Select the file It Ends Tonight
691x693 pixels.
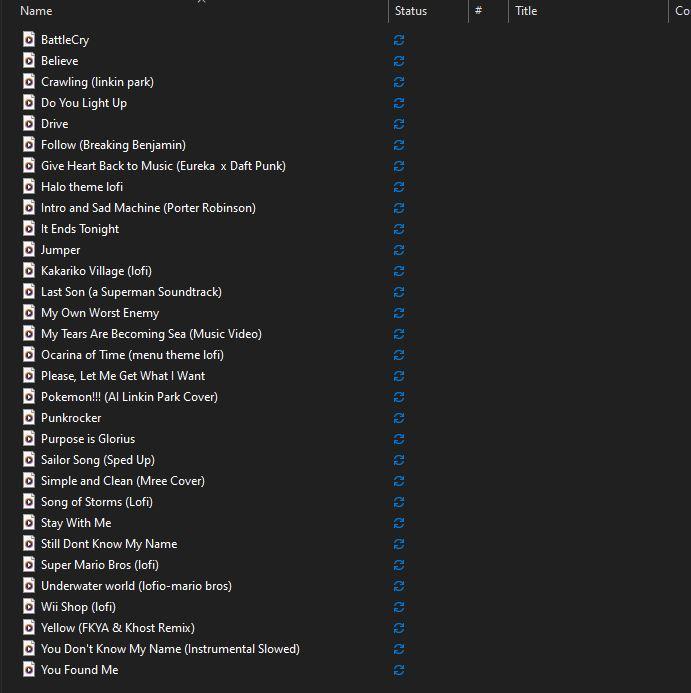click(80, 229)
